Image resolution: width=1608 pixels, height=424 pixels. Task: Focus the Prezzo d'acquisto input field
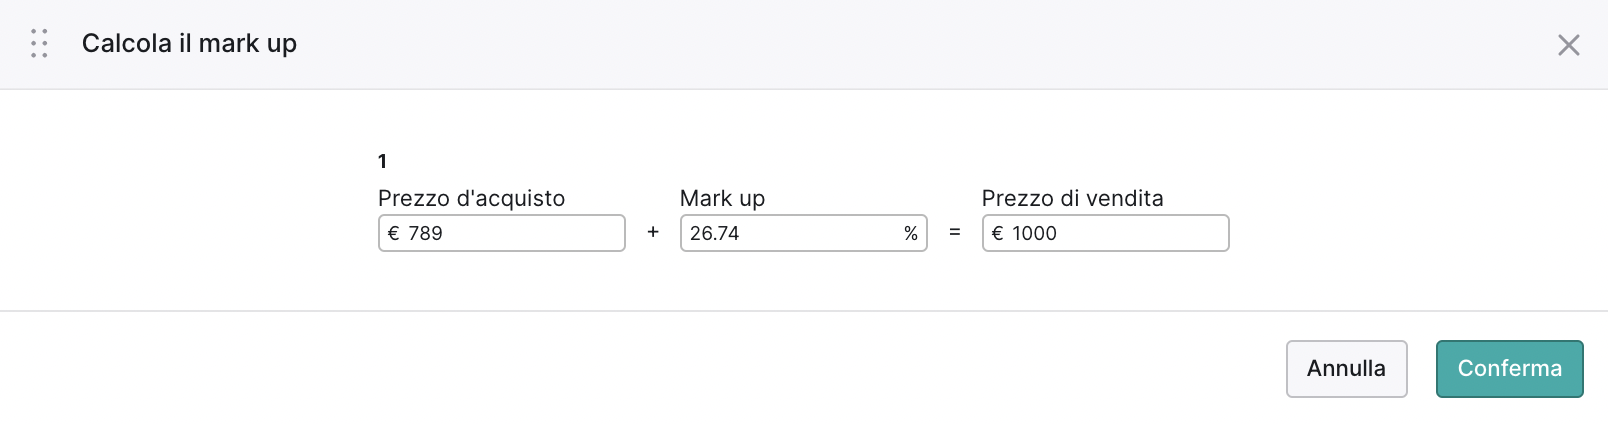click(502, 233)
